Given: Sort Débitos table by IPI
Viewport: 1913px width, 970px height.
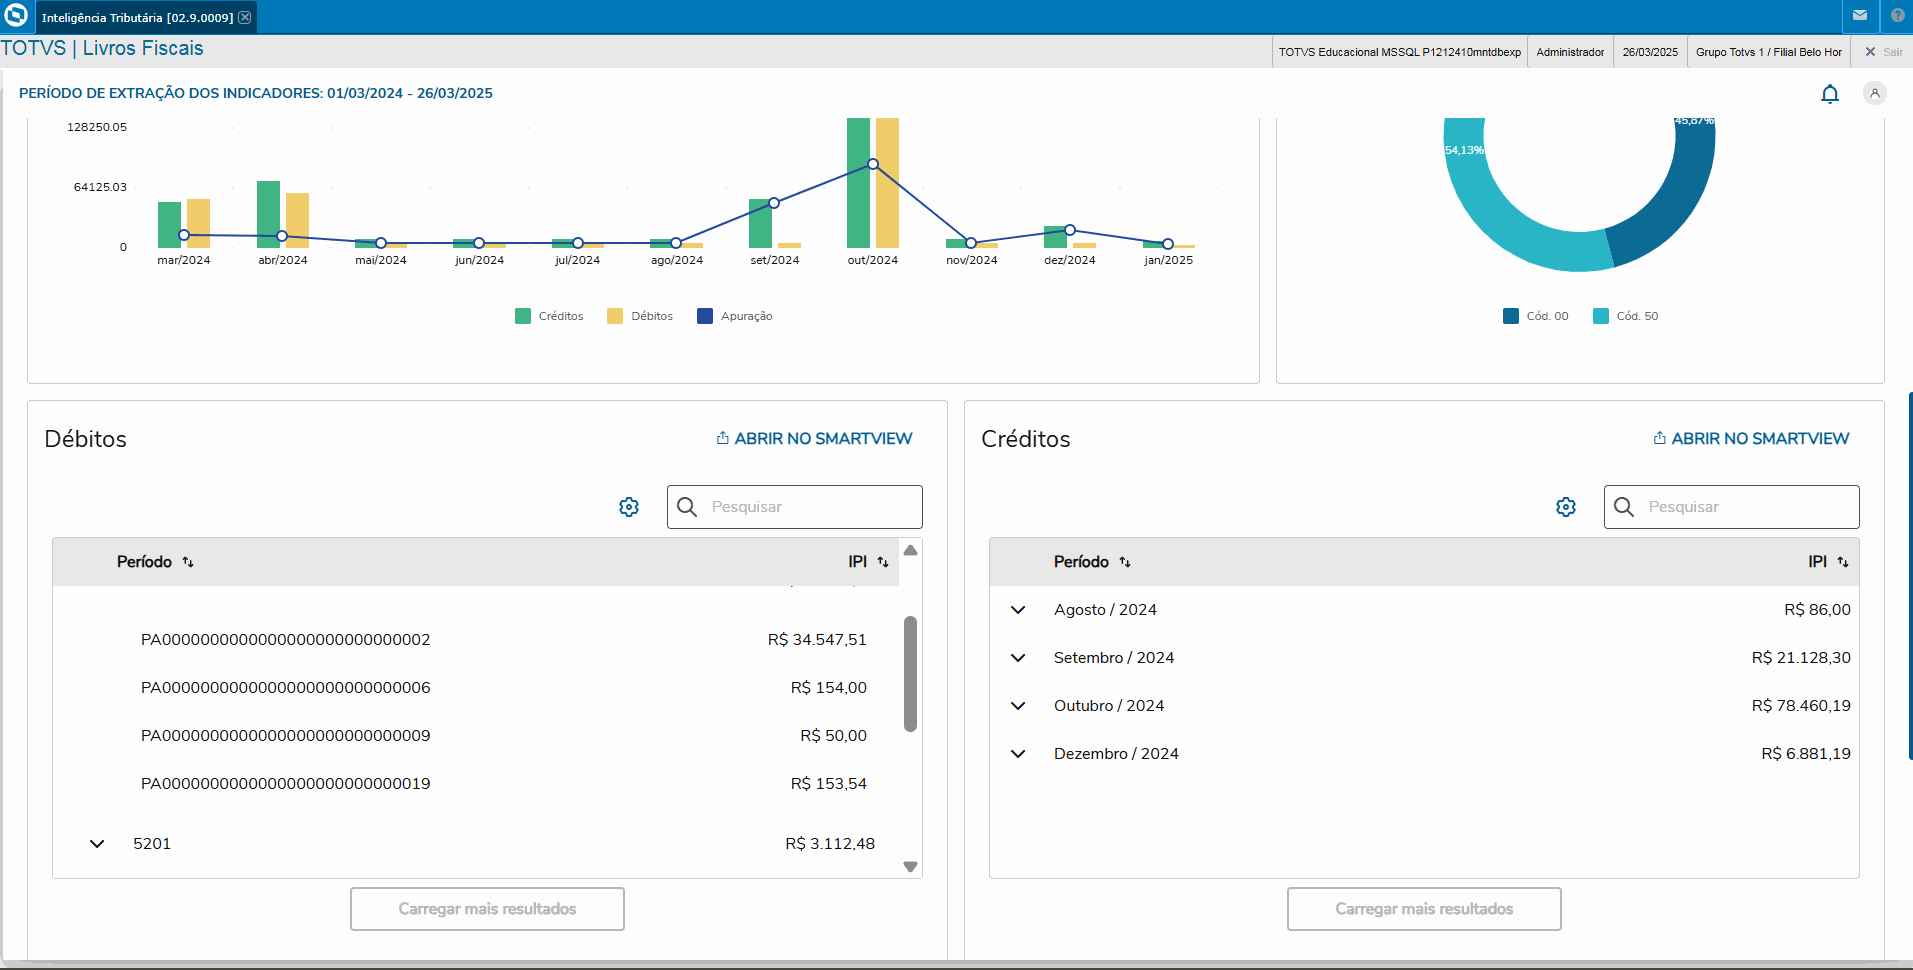Looking at the screenshot, I should point(883,562).
